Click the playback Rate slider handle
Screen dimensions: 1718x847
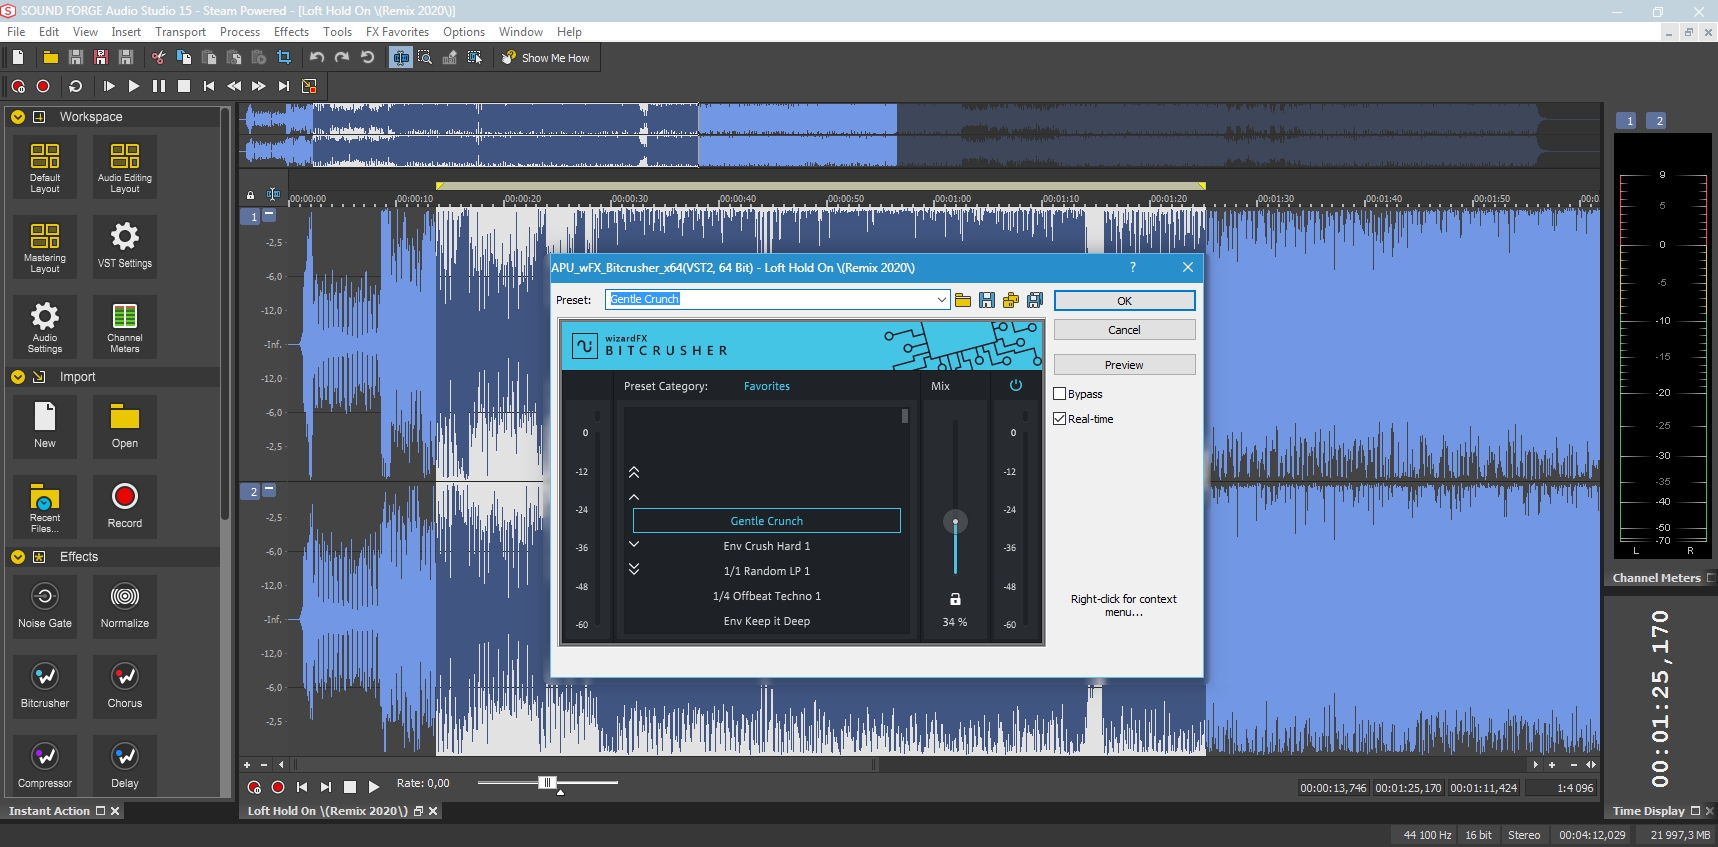[546, 783]
